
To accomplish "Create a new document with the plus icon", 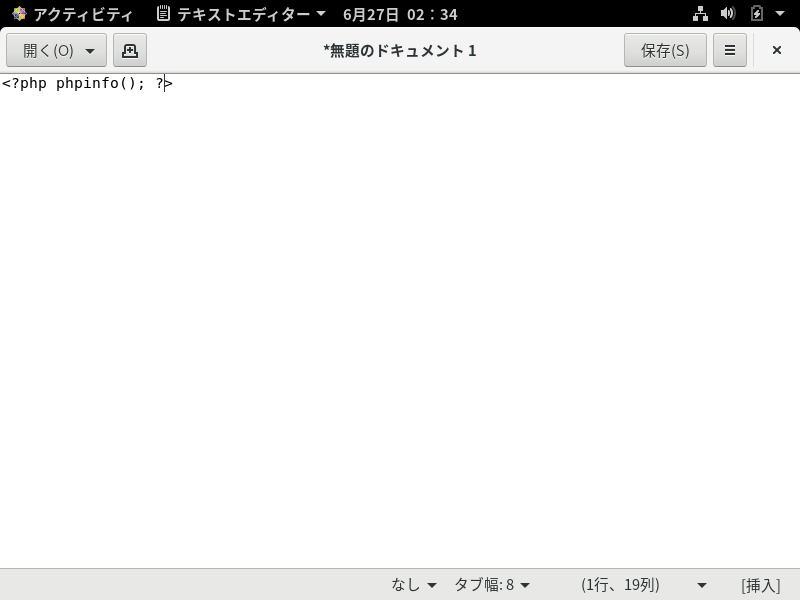I will point(130,50).
